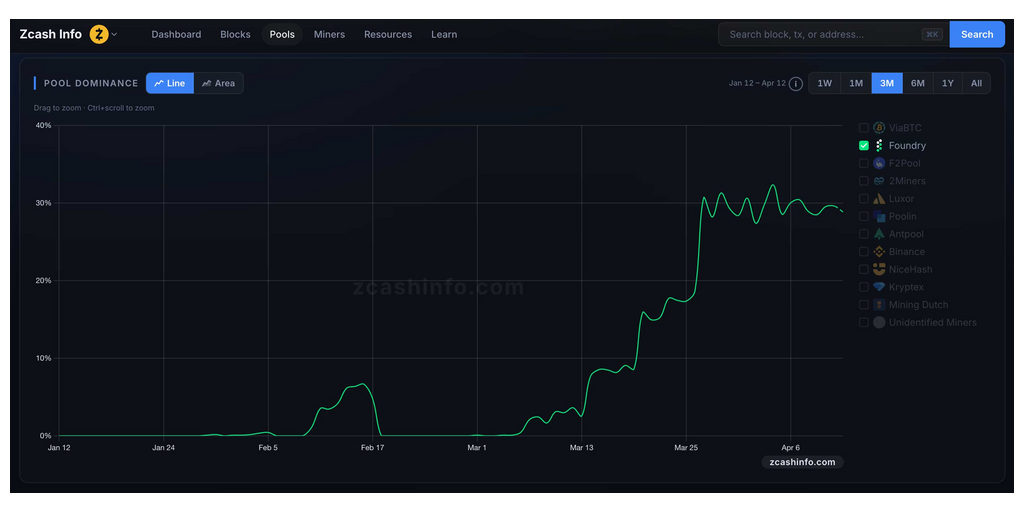Click the Zcash yellow logo icon
Screen dimensions: 1024x512
coord(99,34)
